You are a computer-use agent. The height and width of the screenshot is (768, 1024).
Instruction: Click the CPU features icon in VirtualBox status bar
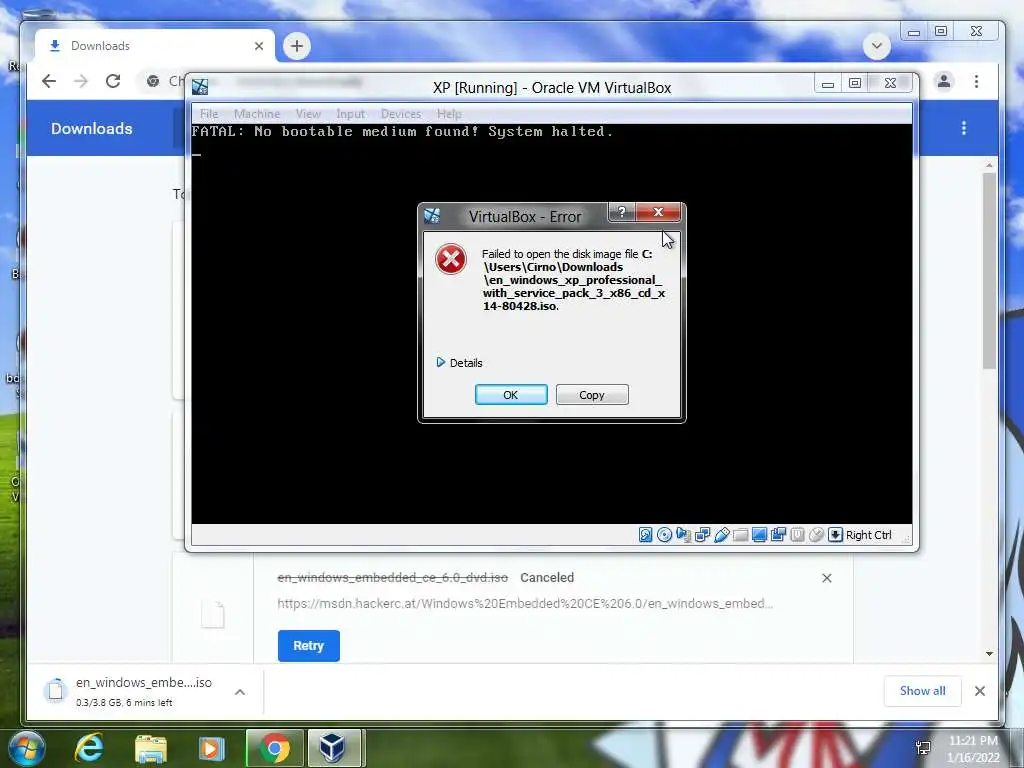(x=797, y=535)
